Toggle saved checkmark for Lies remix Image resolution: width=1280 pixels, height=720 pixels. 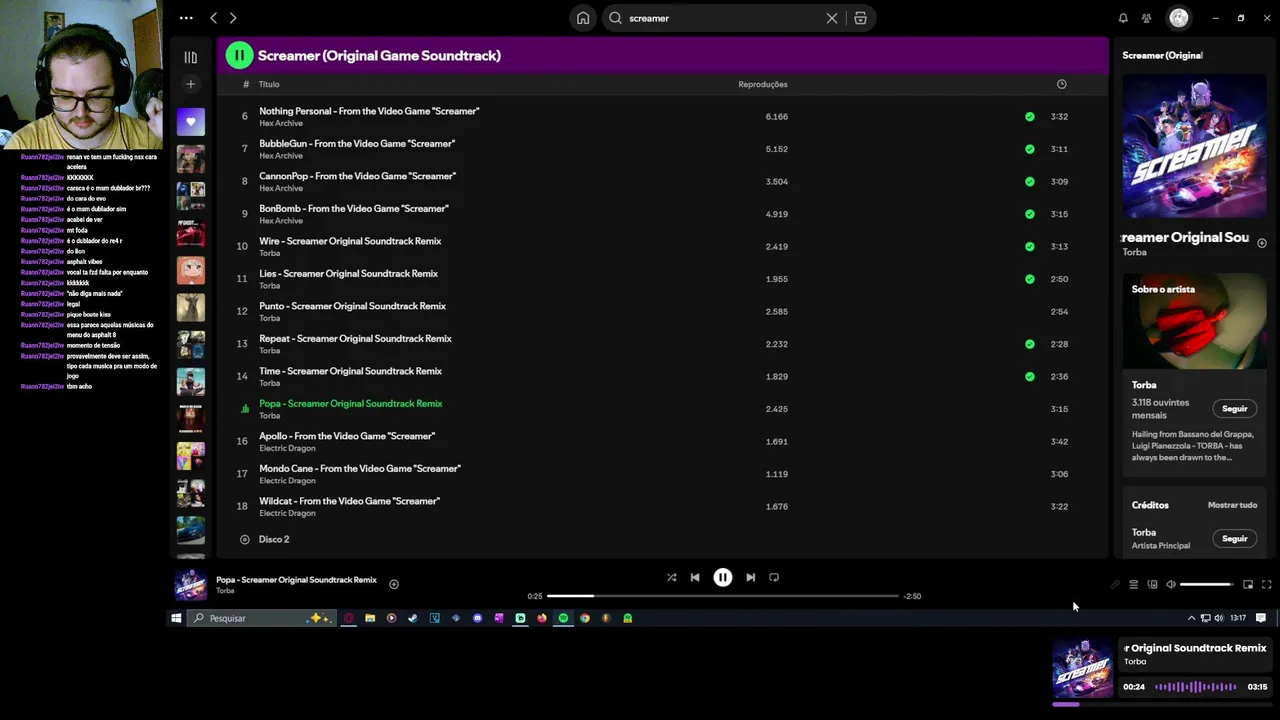coord(1030,279)
